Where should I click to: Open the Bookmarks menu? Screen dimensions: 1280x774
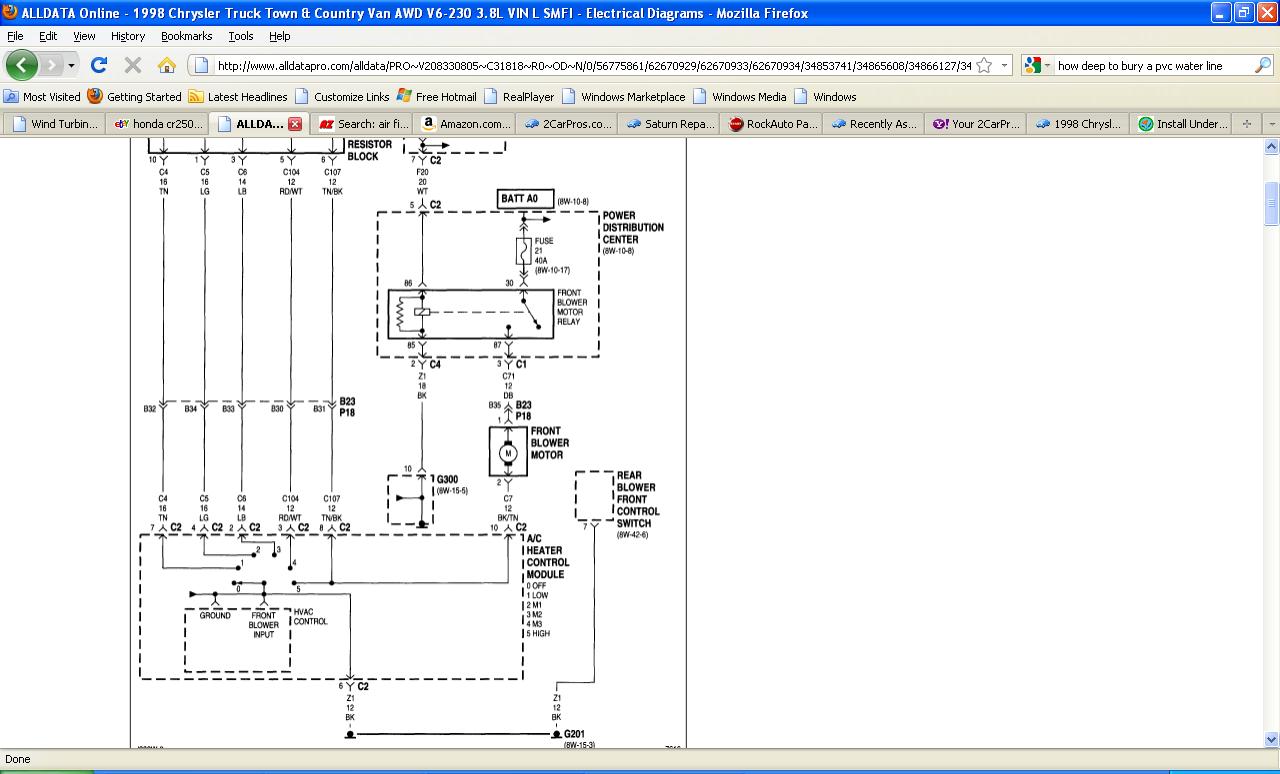[186, 36]
